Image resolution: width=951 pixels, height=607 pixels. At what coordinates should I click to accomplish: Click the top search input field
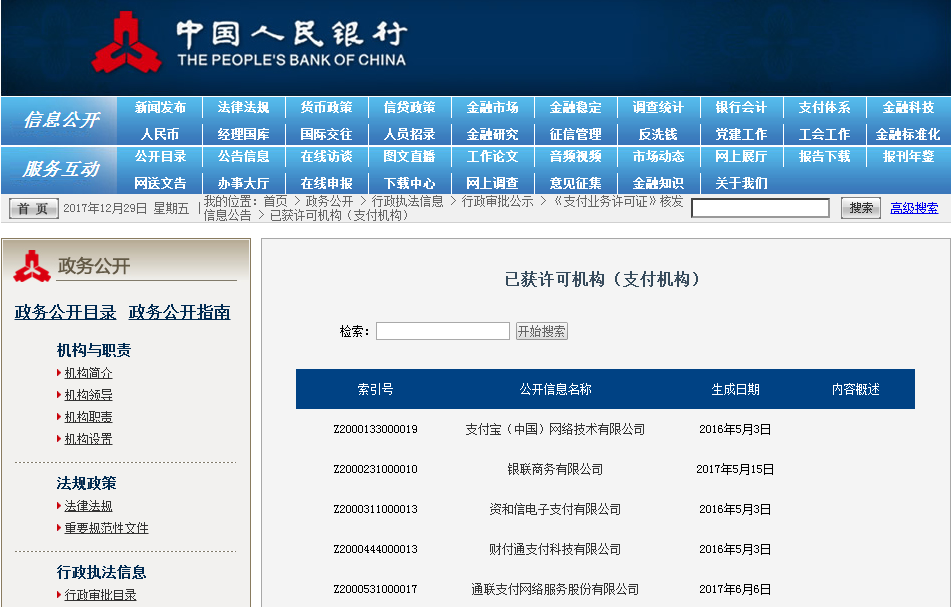pyautogui.click(x=760, y=208)
